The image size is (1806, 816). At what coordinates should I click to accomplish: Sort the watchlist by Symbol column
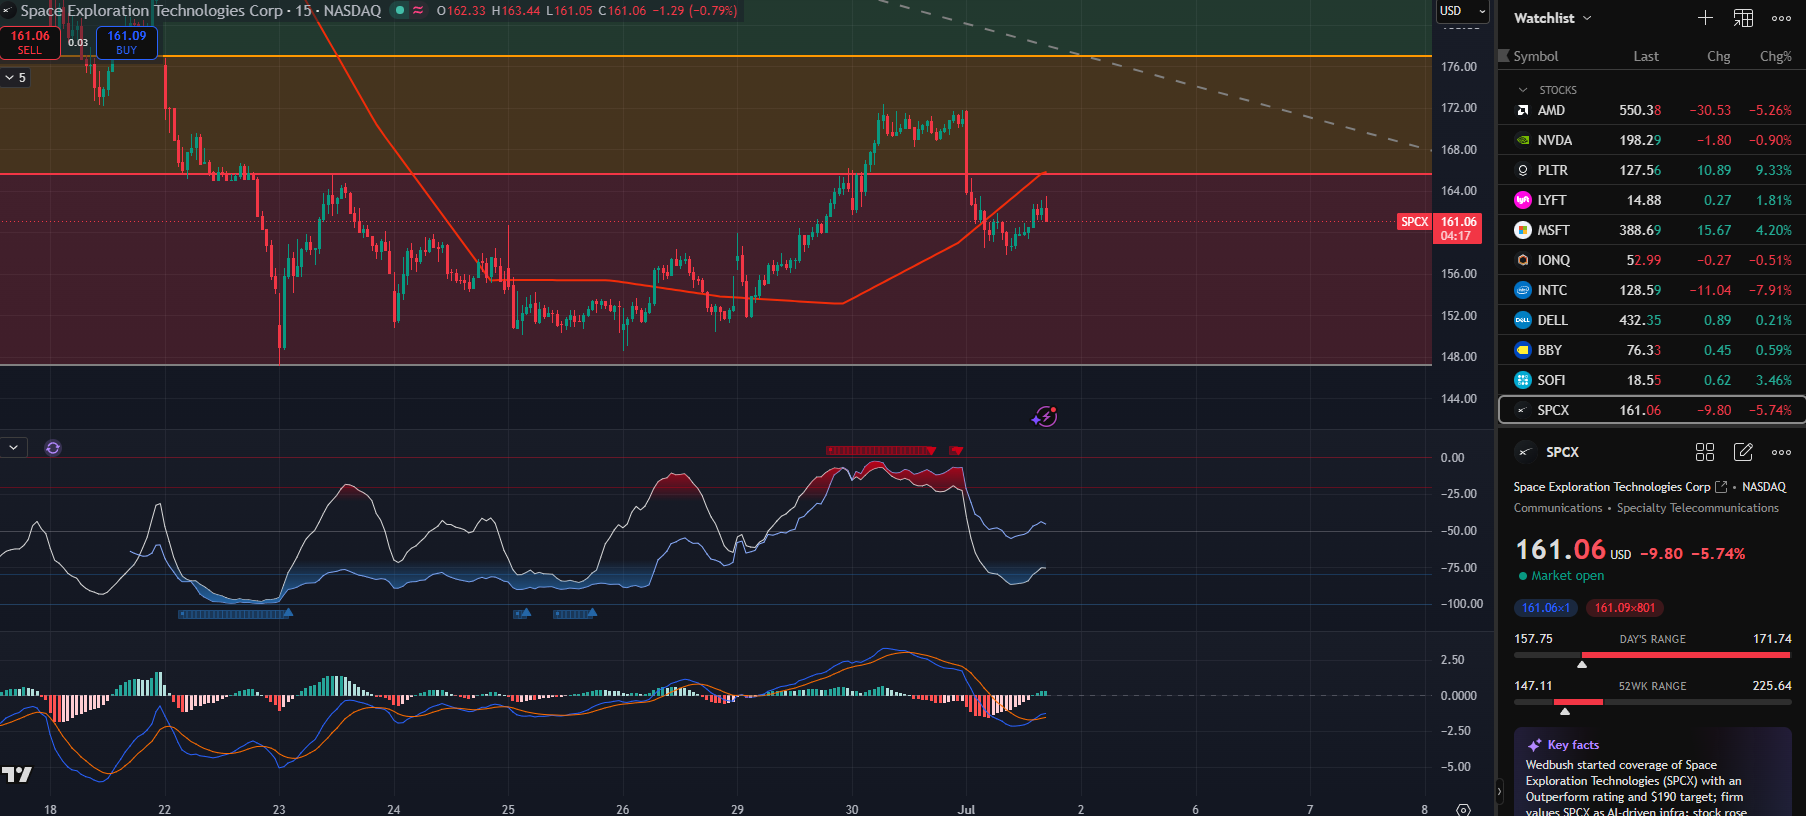[1535, 56]
